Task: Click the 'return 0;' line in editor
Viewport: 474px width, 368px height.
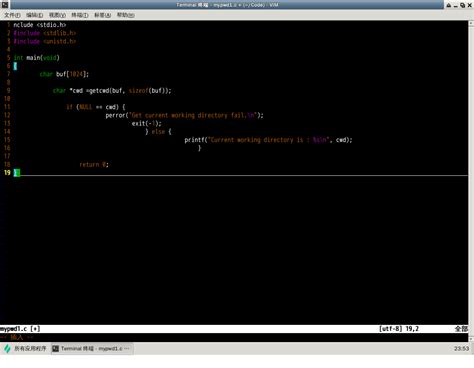Action: [94, 164]
